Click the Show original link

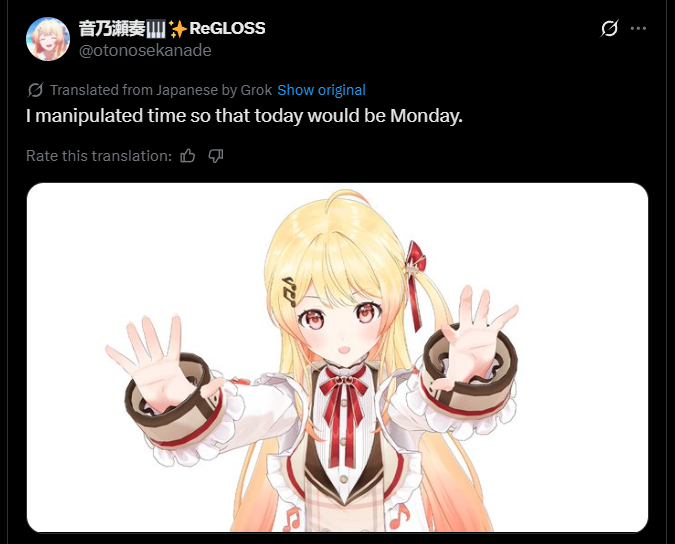(x=321, y=90)
